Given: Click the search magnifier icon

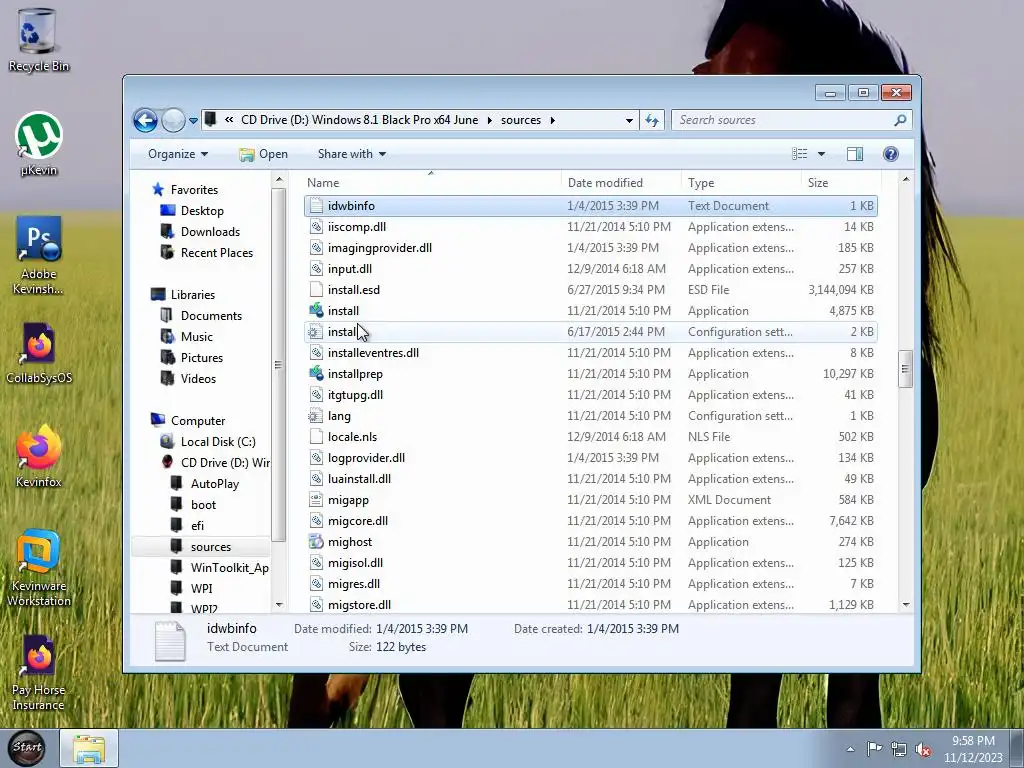Looking at the screenshot, I should (900, 120).
